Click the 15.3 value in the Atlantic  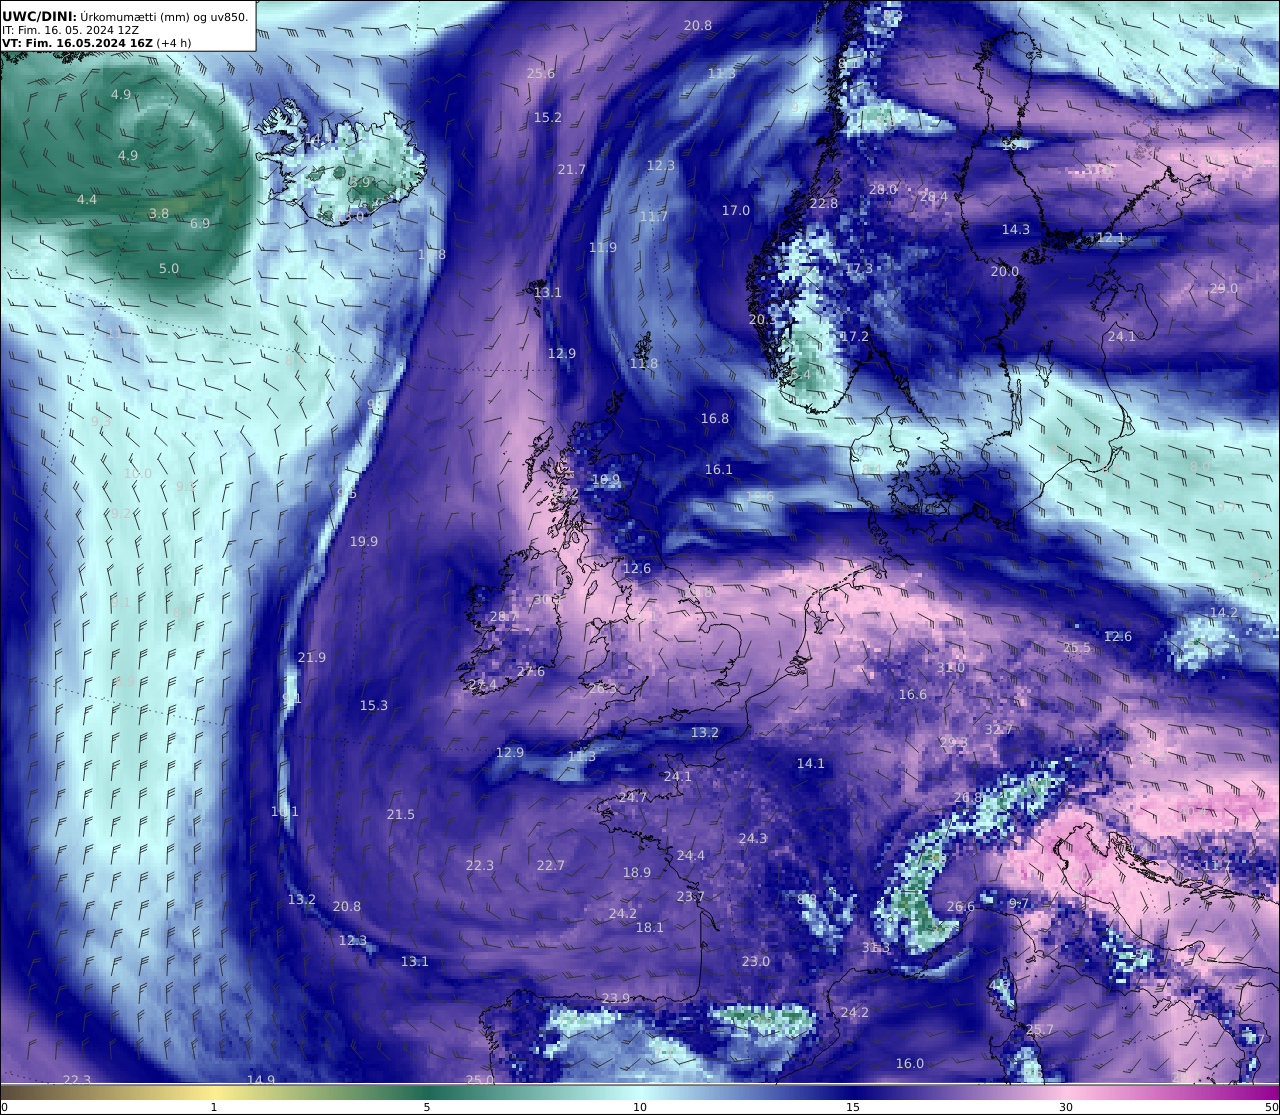pos(374,706)
